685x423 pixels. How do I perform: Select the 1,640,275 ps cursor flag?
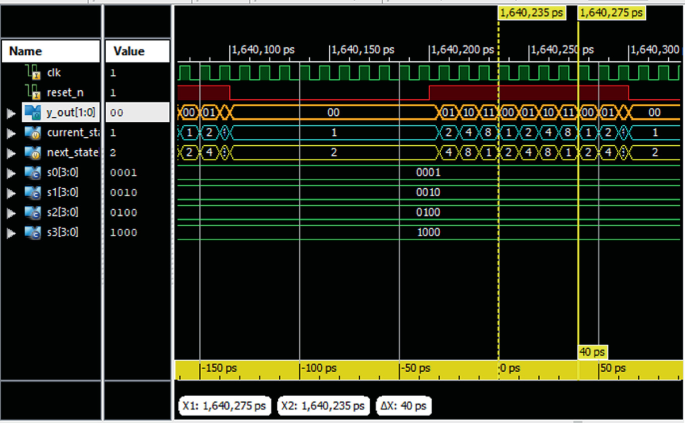point(612,13)
